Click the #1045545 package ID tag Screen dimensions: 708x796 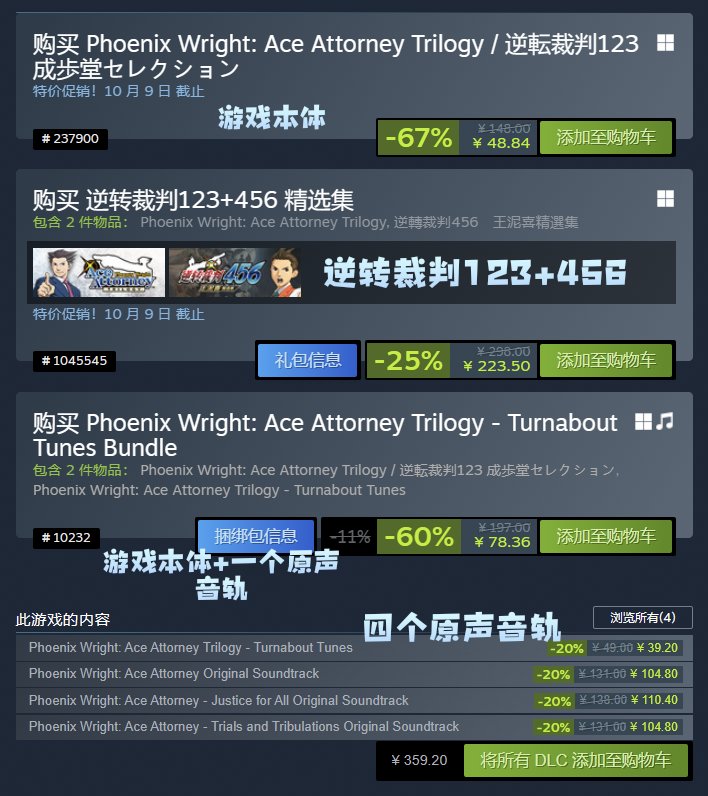click(74, 361)
